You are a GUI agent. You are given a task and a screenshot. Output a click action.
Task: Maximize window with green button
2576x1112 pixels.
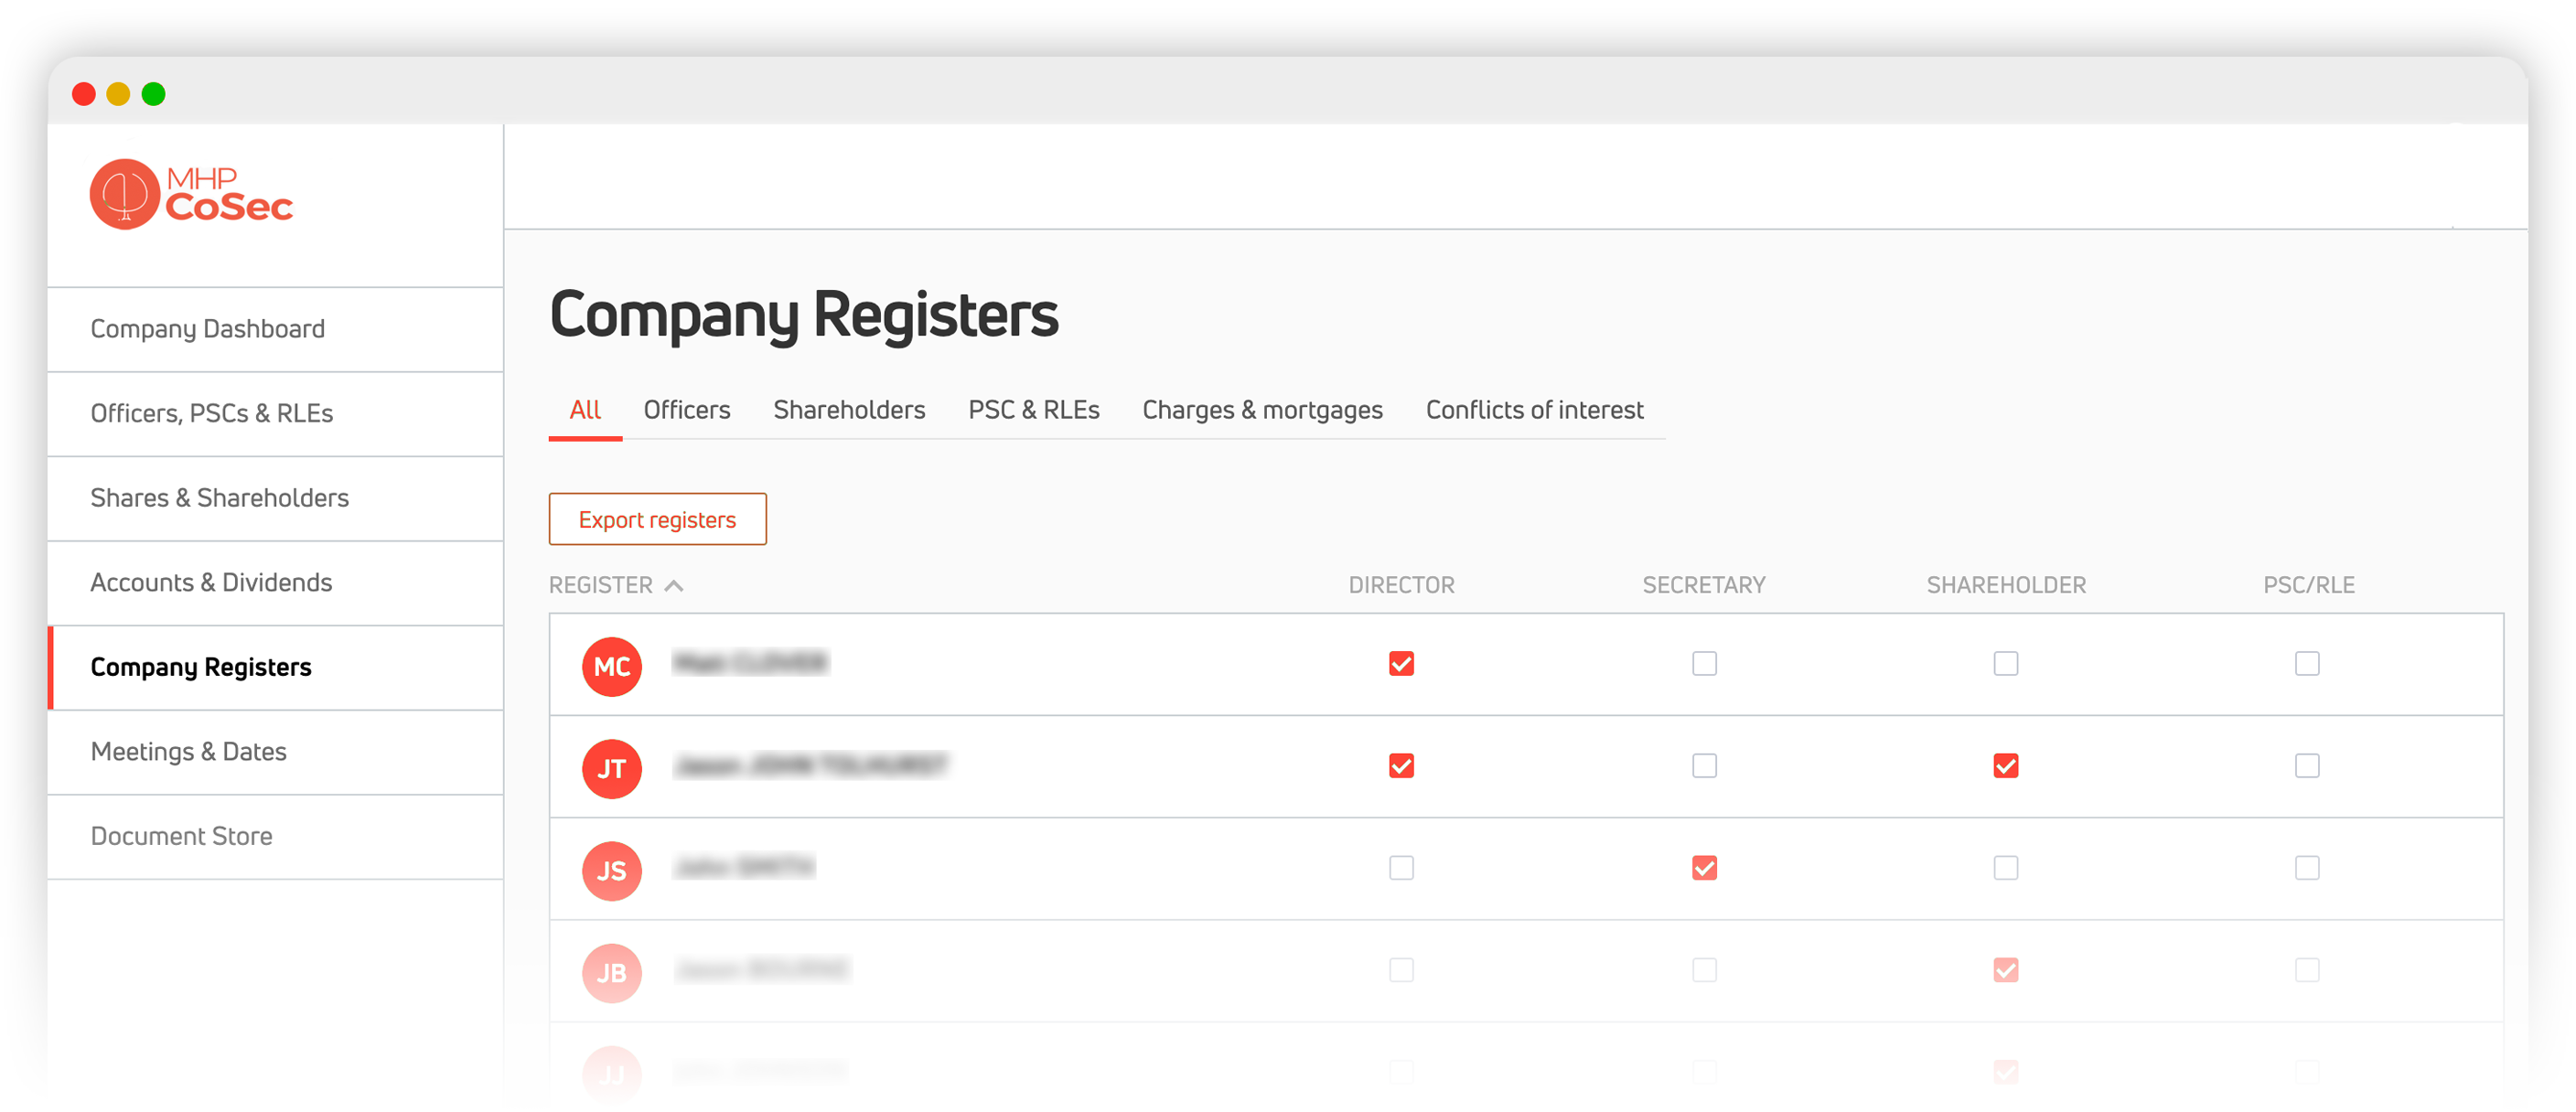[x=153, y=94]
